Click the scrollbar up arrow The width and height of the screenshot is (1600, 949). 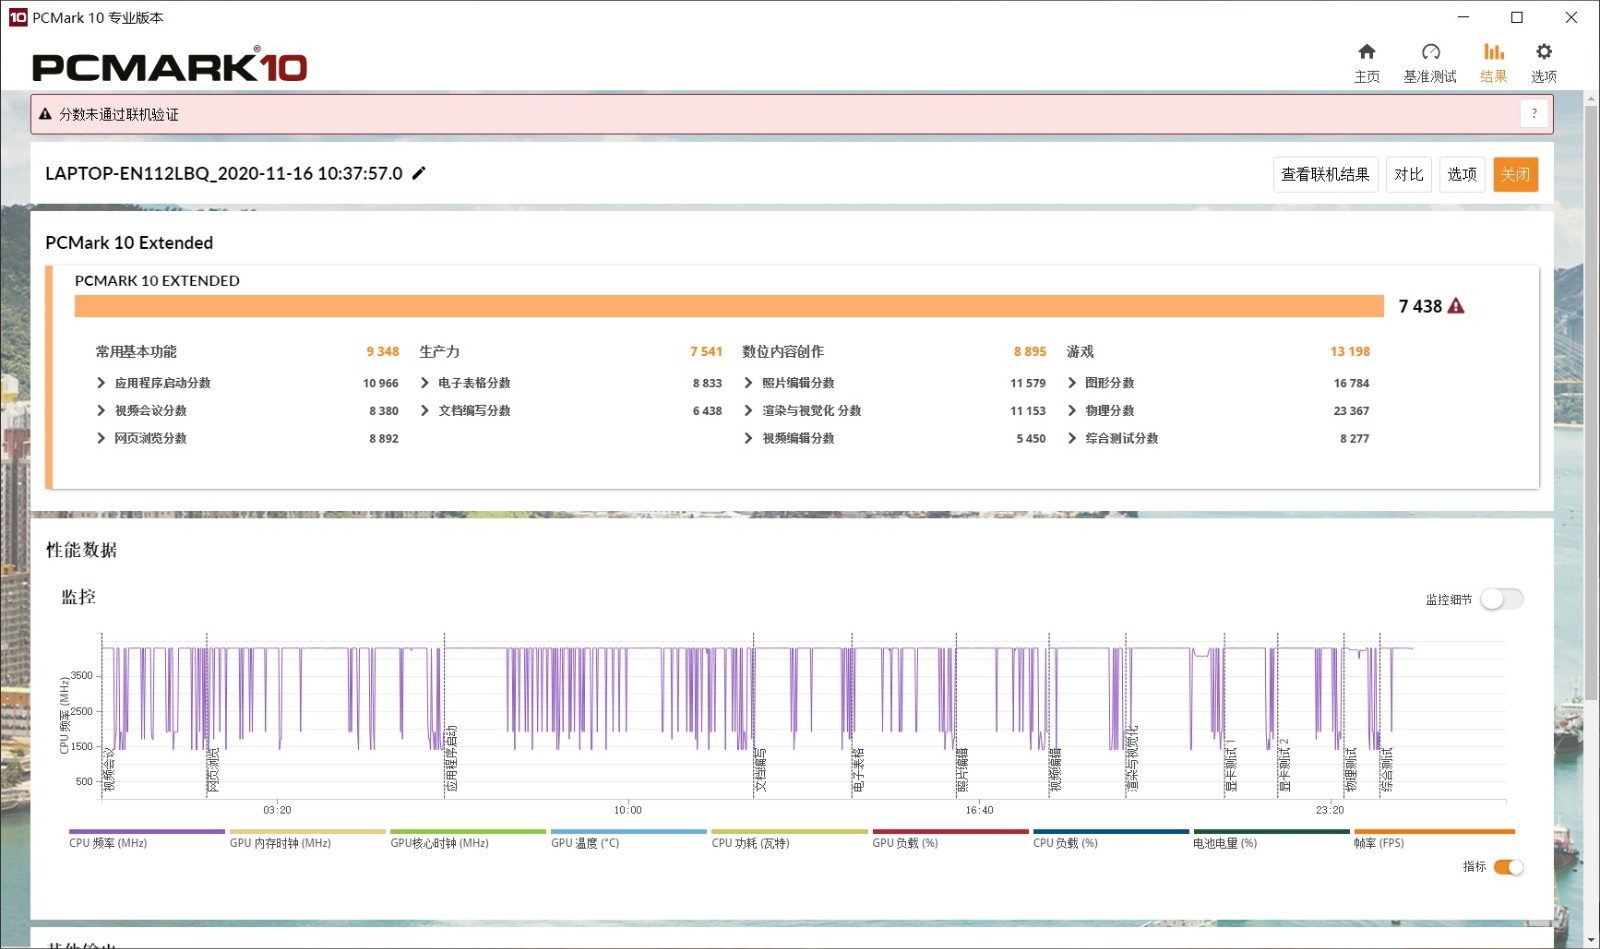(1591, 98)
